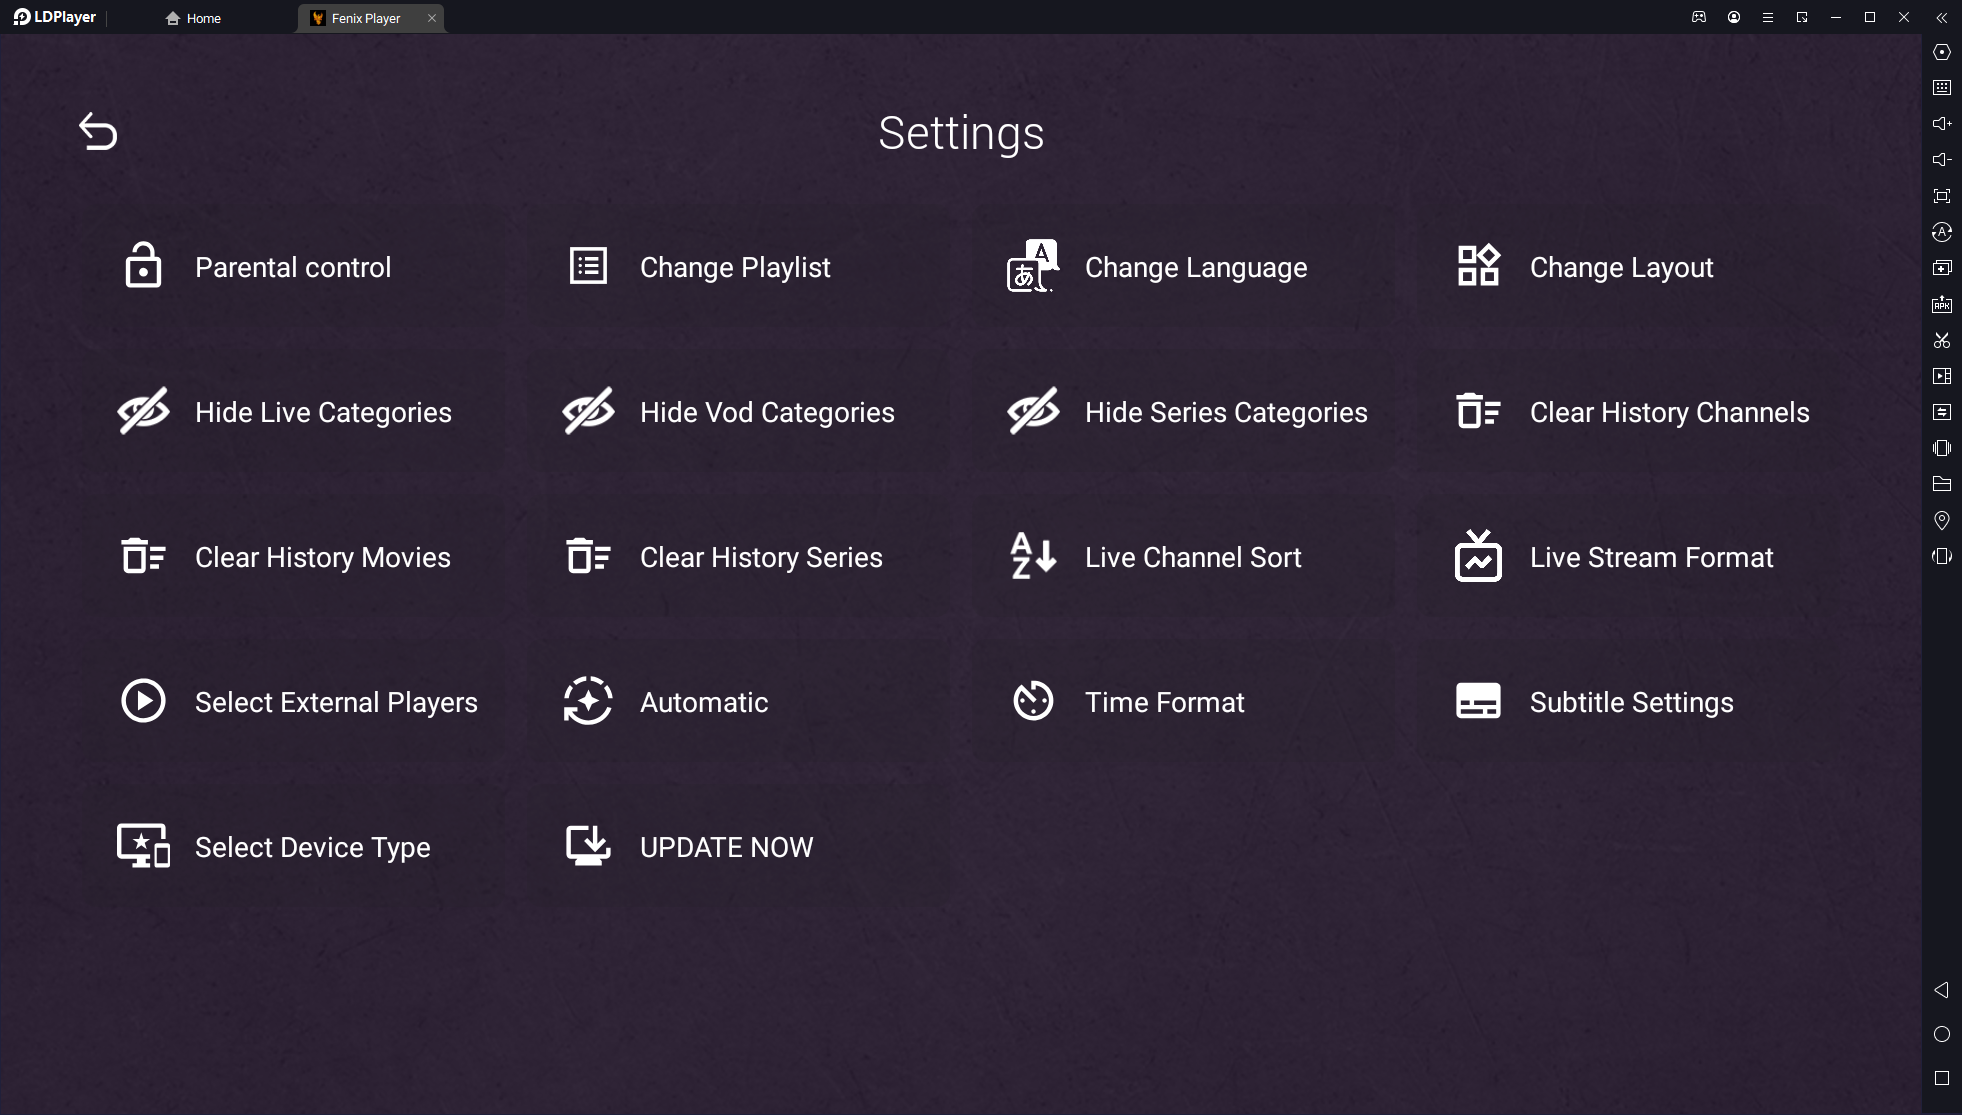Select the Automatic label
1962x1115 pixels.
704,702
